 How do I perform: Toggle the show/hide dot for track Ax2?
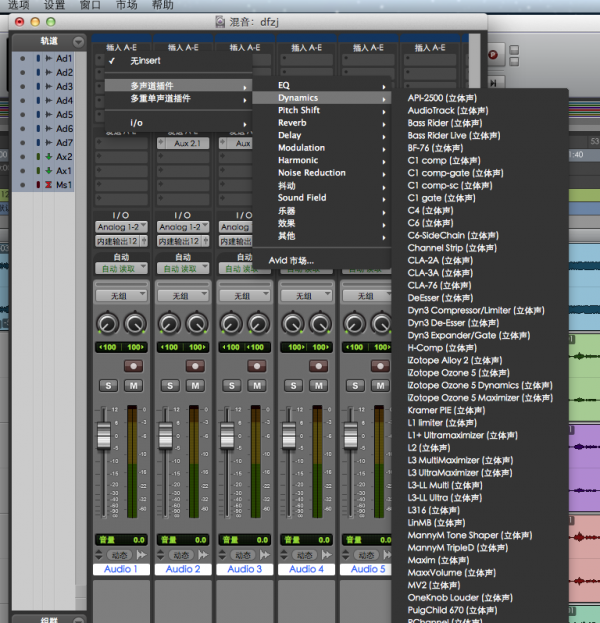[23, 157]
